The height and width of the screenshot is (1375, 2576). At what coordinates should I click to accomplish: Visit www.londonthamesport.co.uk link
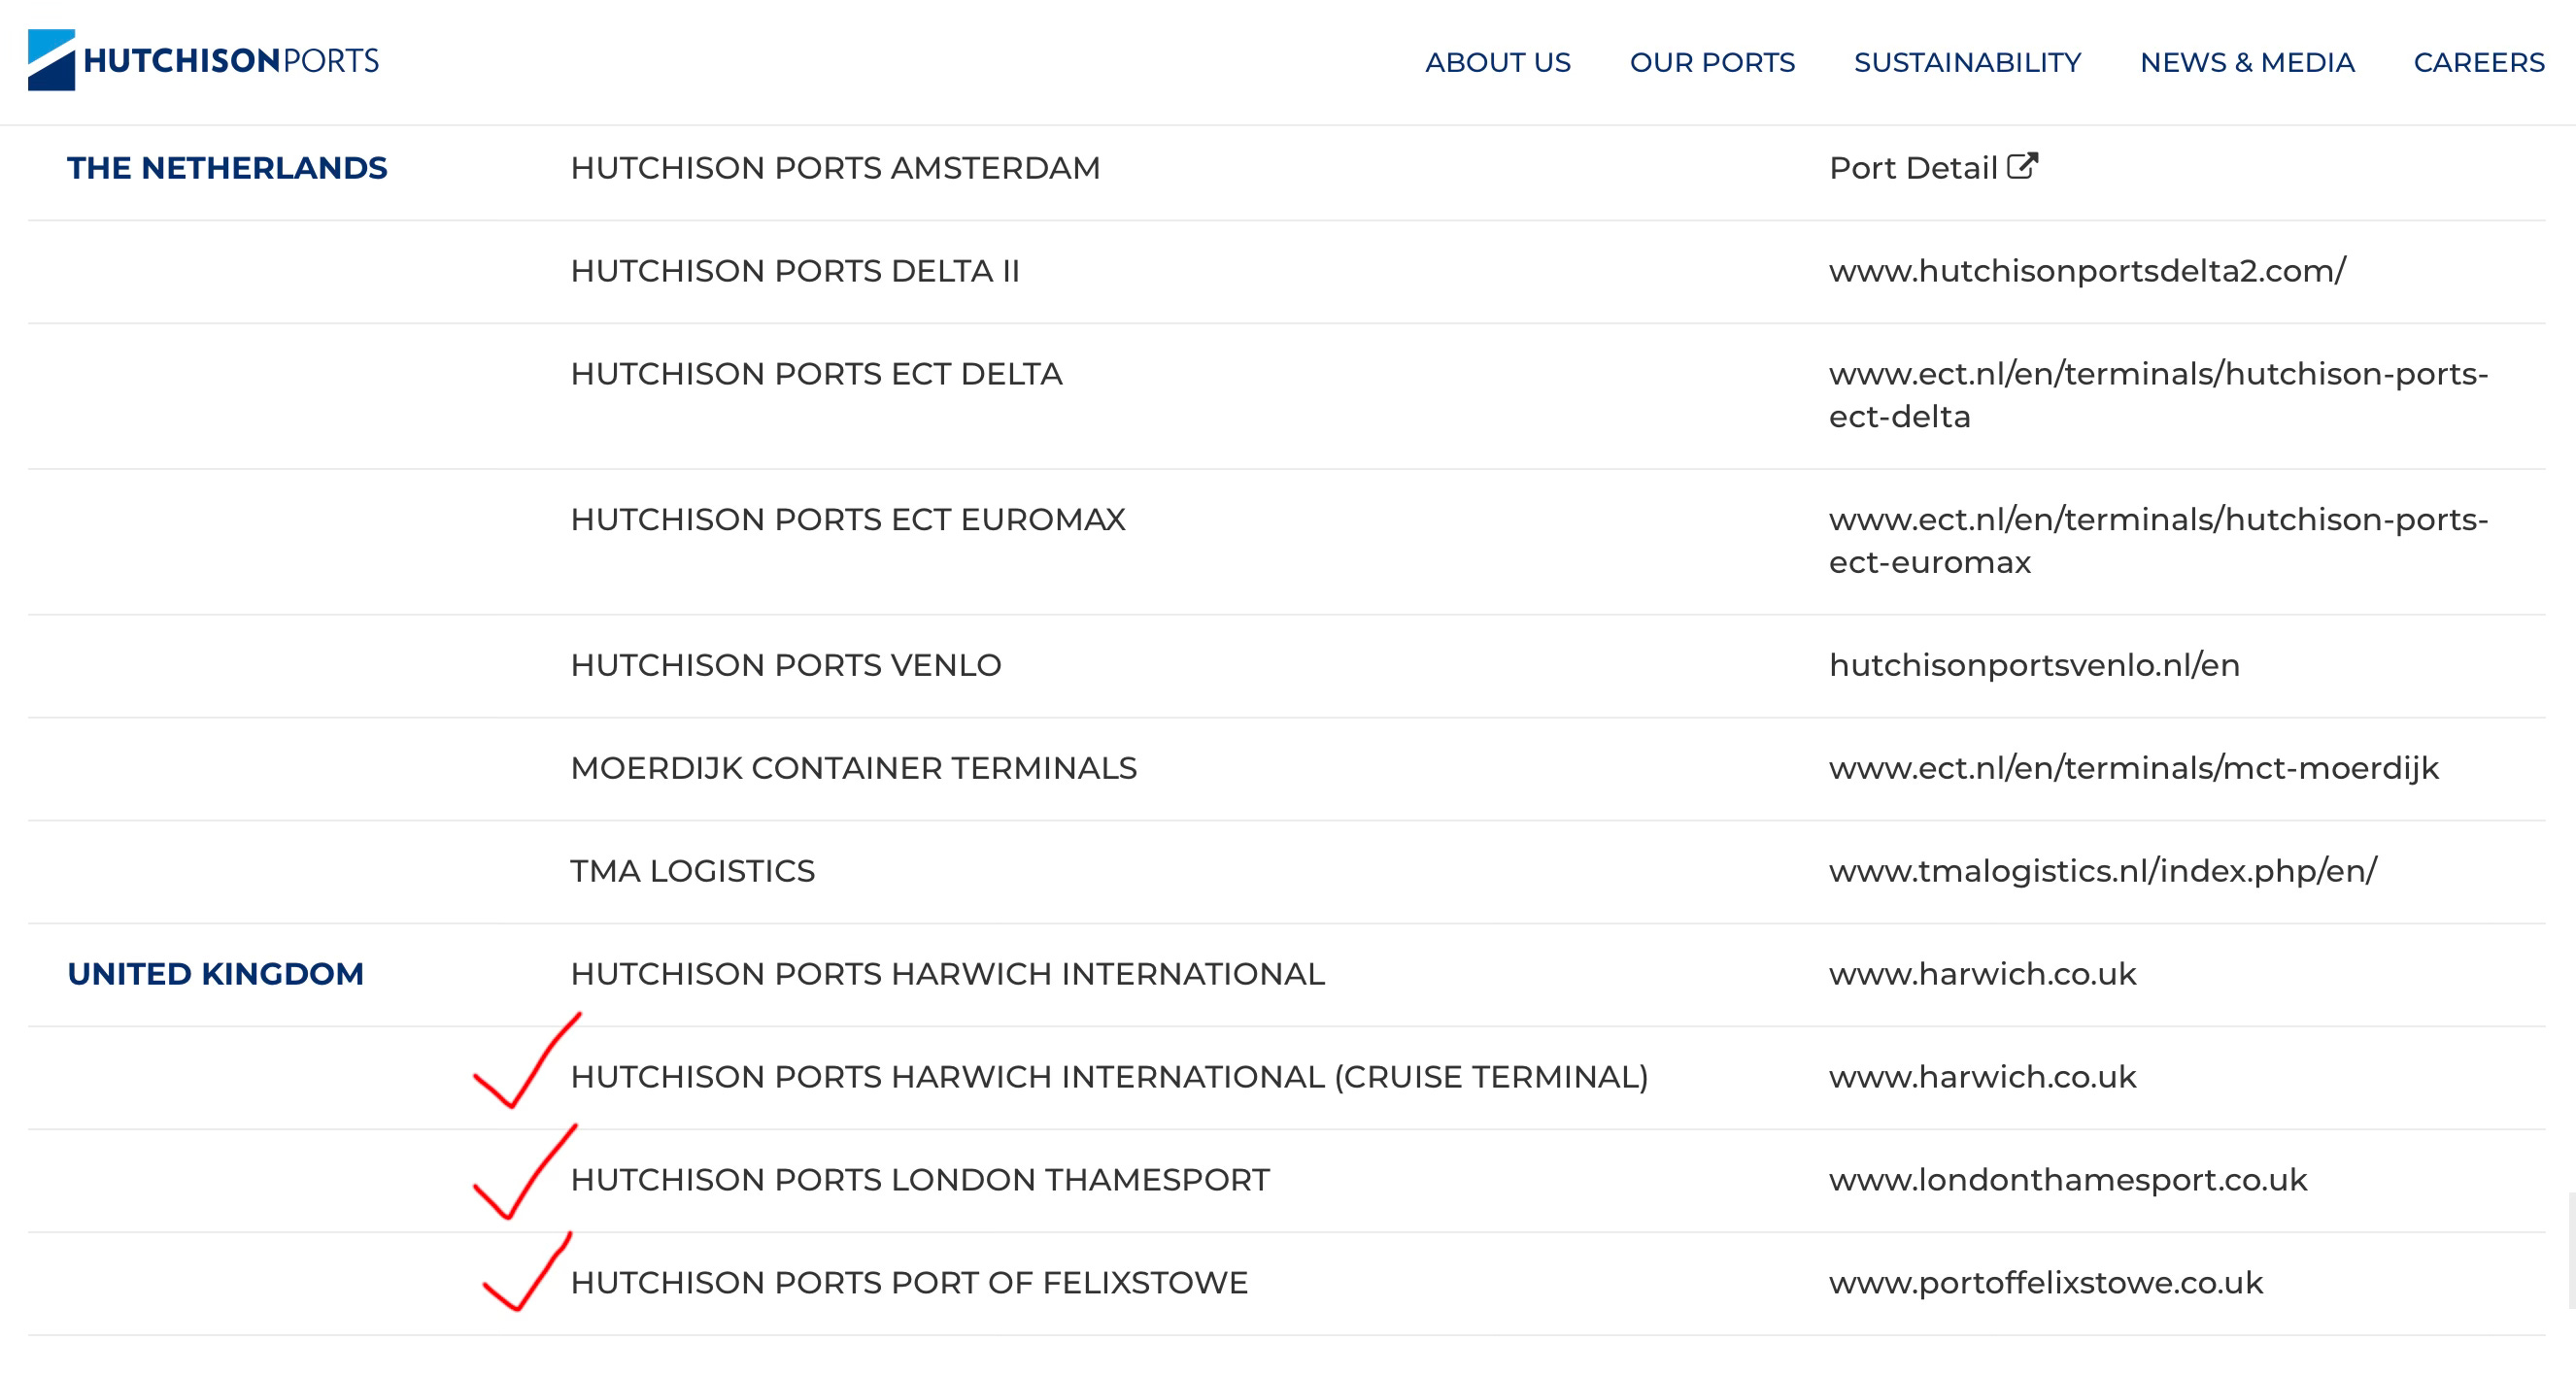[x=2068, y=1180]
